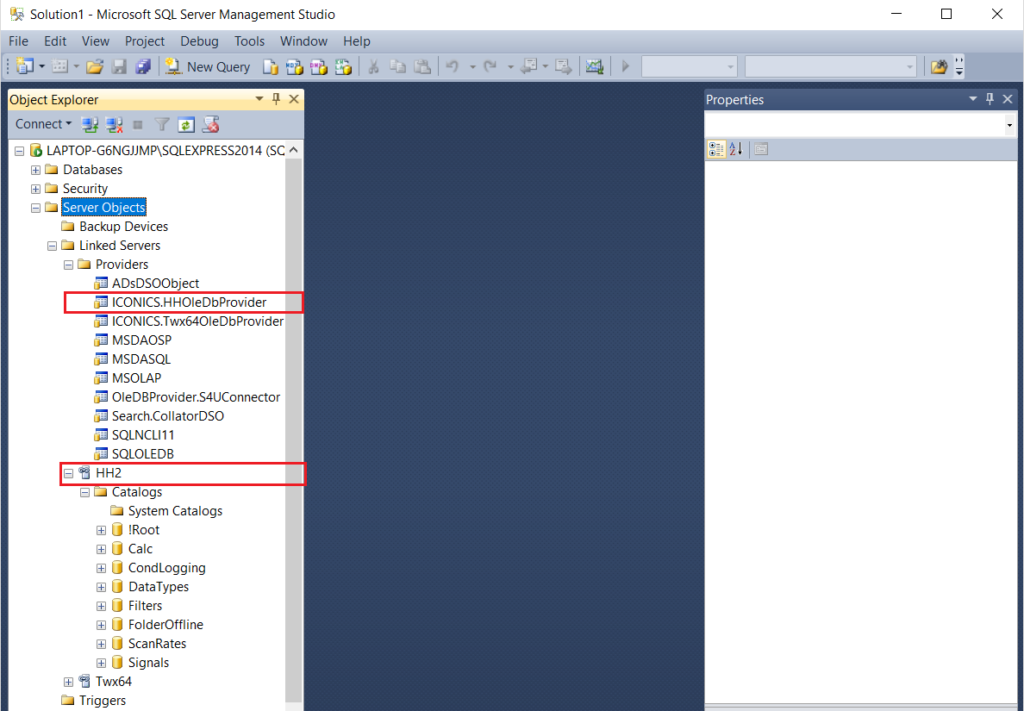Open the View menu
Viewport: 1024px width, 711px height.
pyautogui.click(x=95, y=40)
